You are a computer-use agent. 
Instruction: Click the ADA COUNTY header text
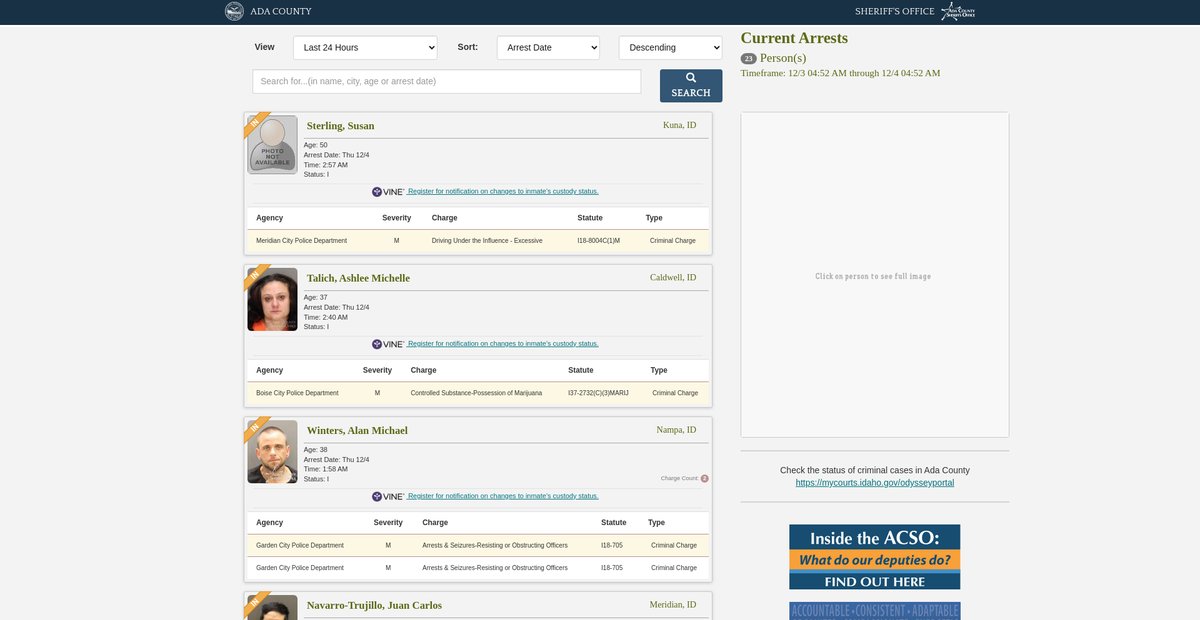[281, 11]
